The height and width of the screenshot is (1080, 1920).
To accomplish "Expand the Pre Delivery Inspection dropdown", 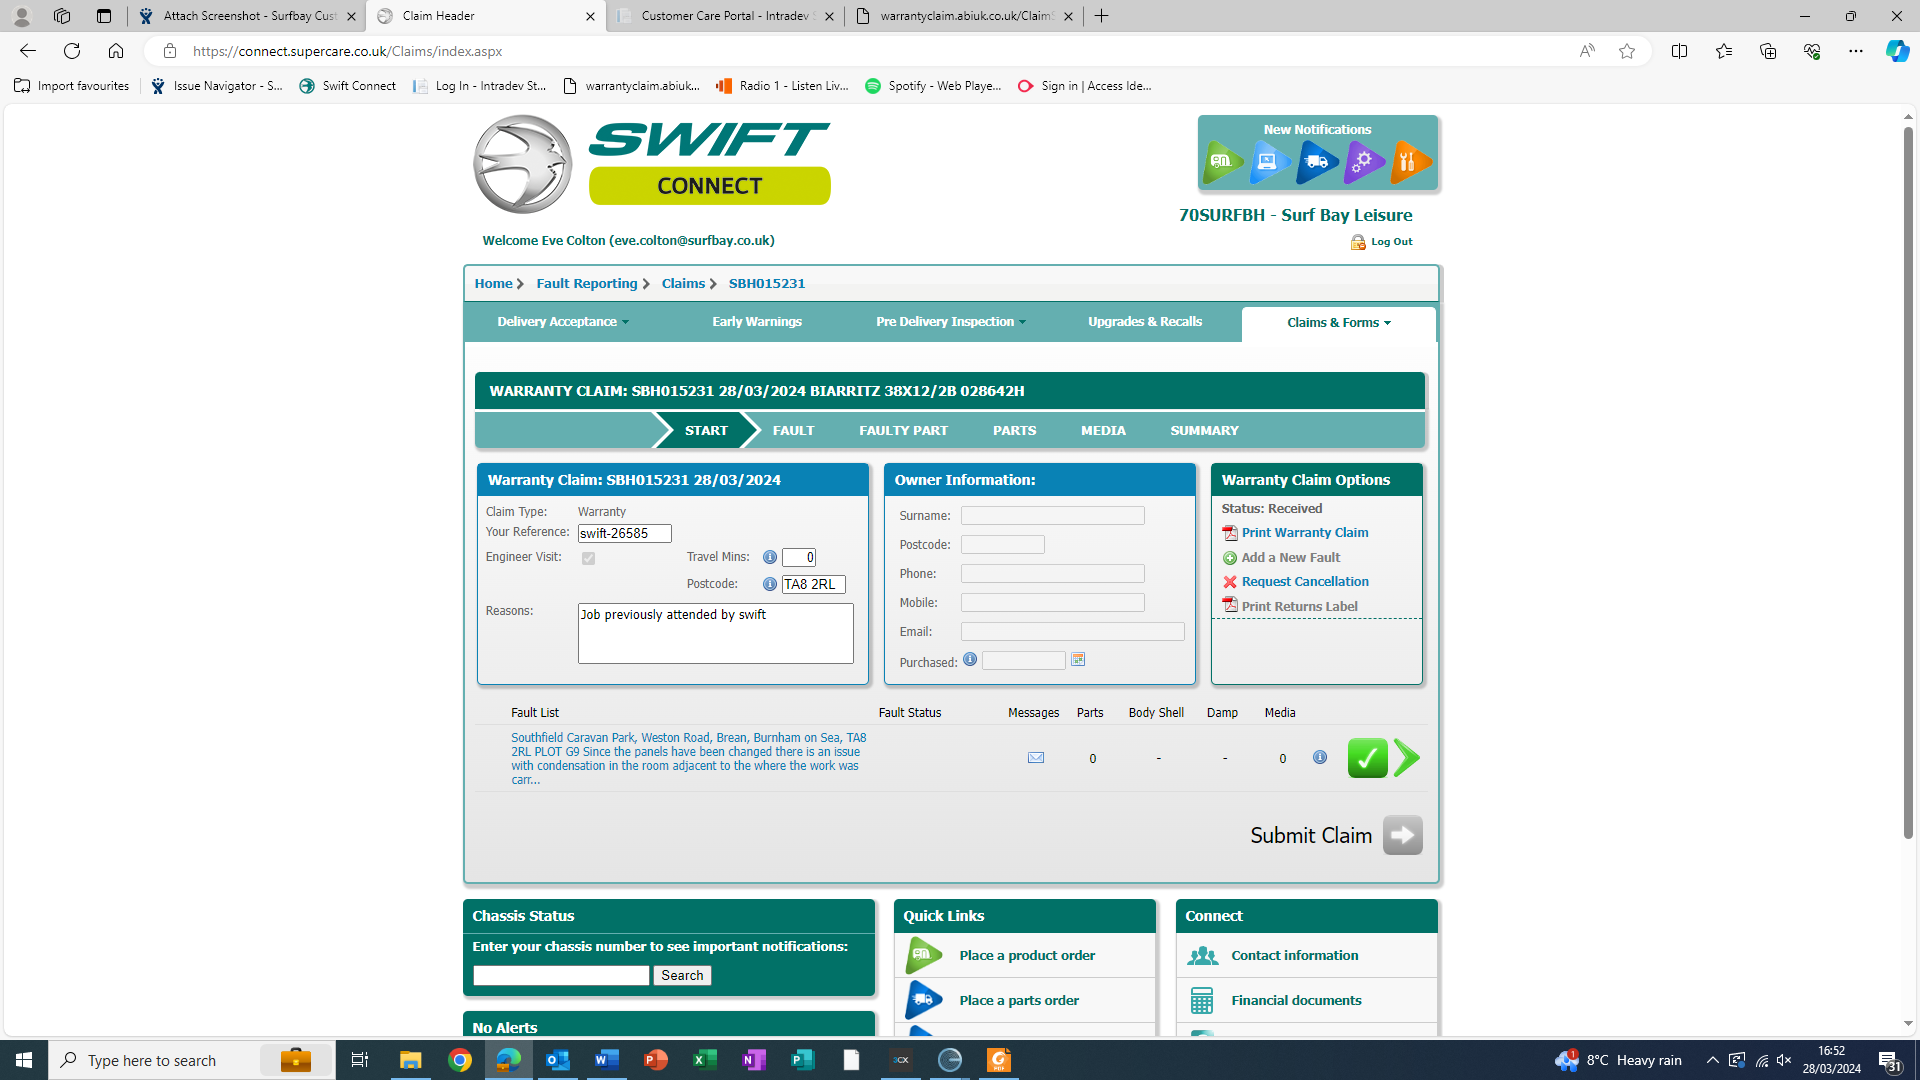I will point(950,322).
